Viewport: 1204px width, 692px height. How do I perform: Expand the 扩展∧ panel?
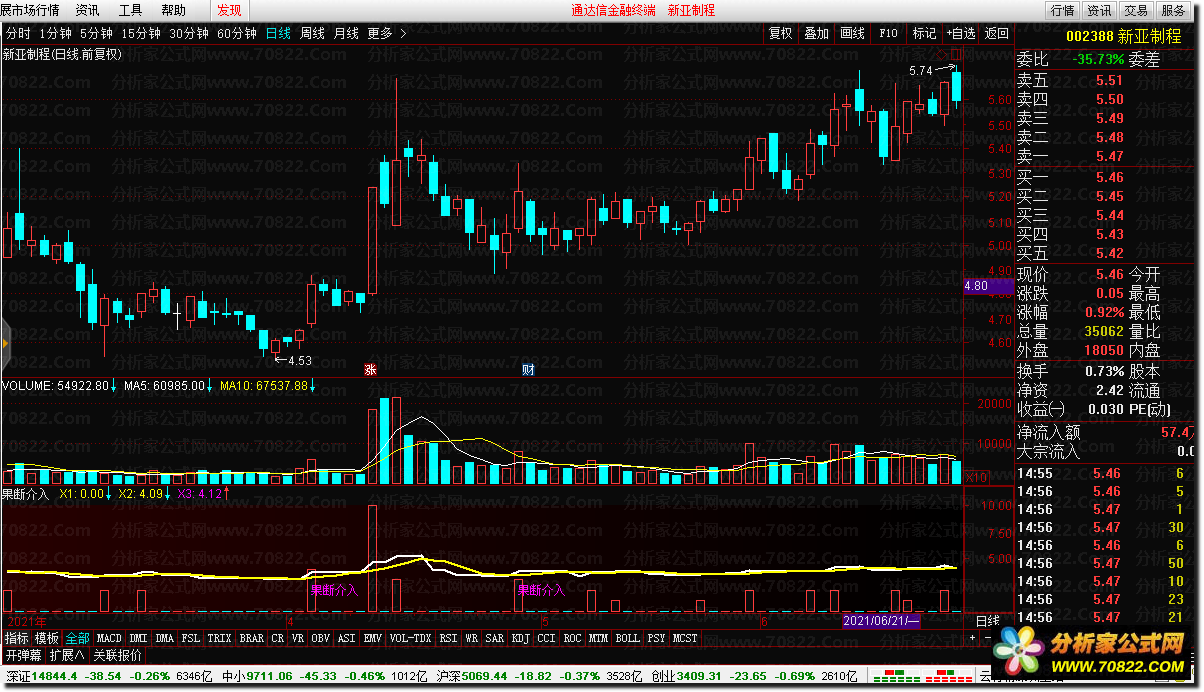point(69,655)
